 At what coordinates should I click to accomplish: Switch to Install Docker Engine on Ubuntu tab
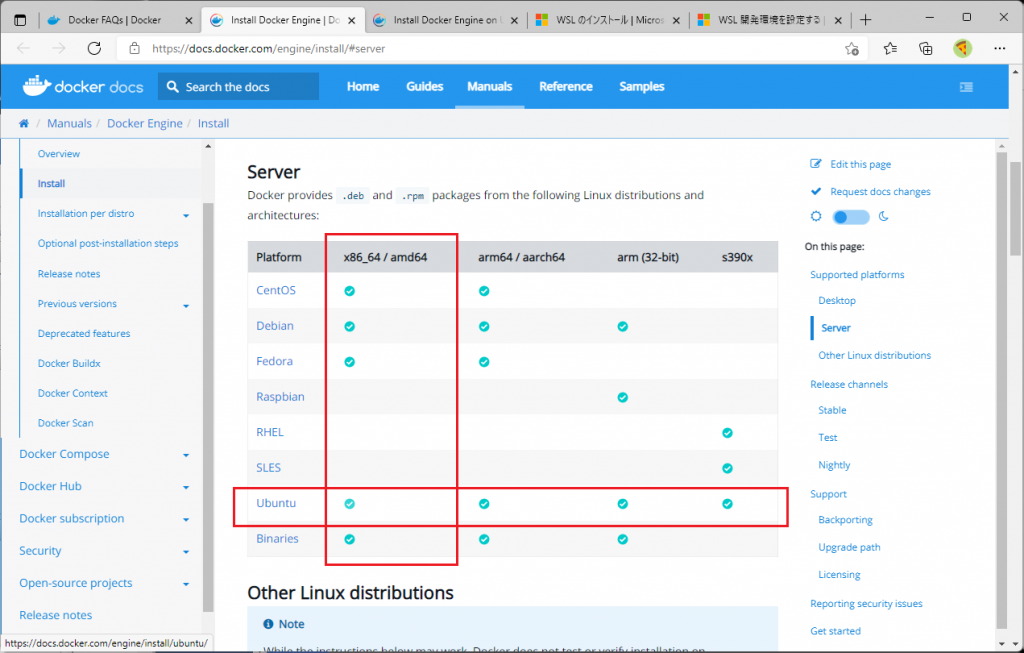click(x=447, y=20)
